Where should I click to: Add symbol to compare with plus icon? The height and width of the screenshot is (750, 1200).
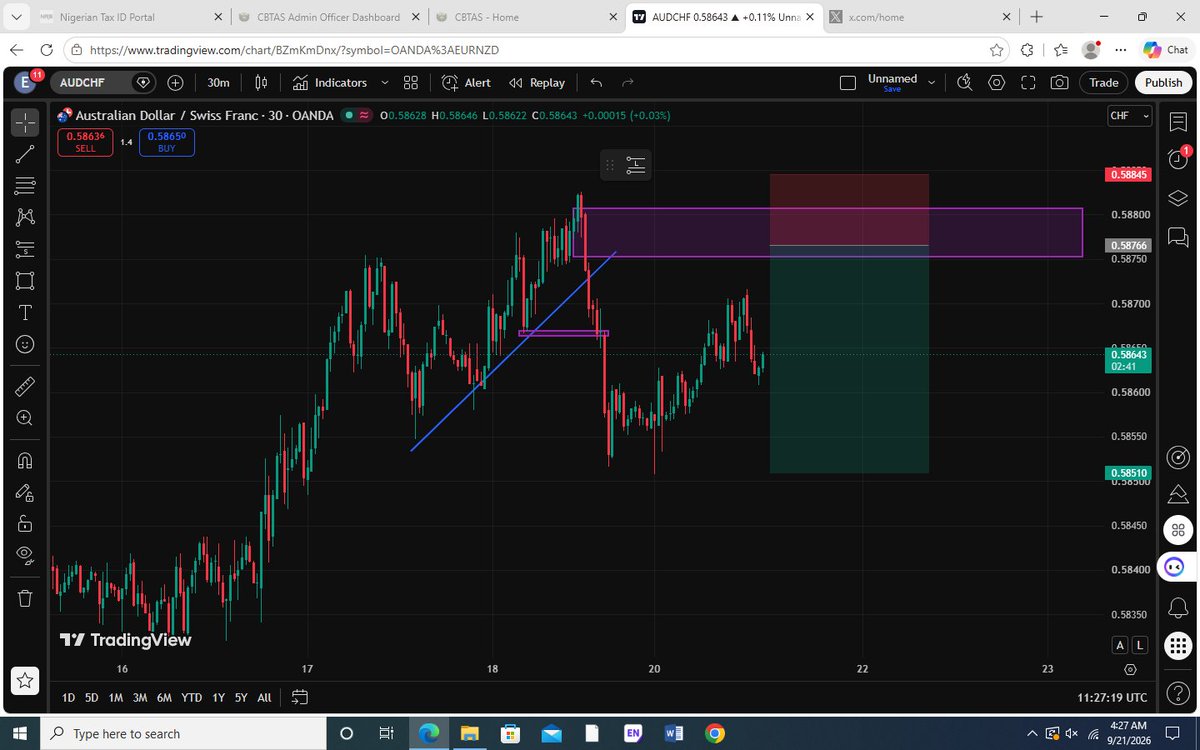coord(176,83)
